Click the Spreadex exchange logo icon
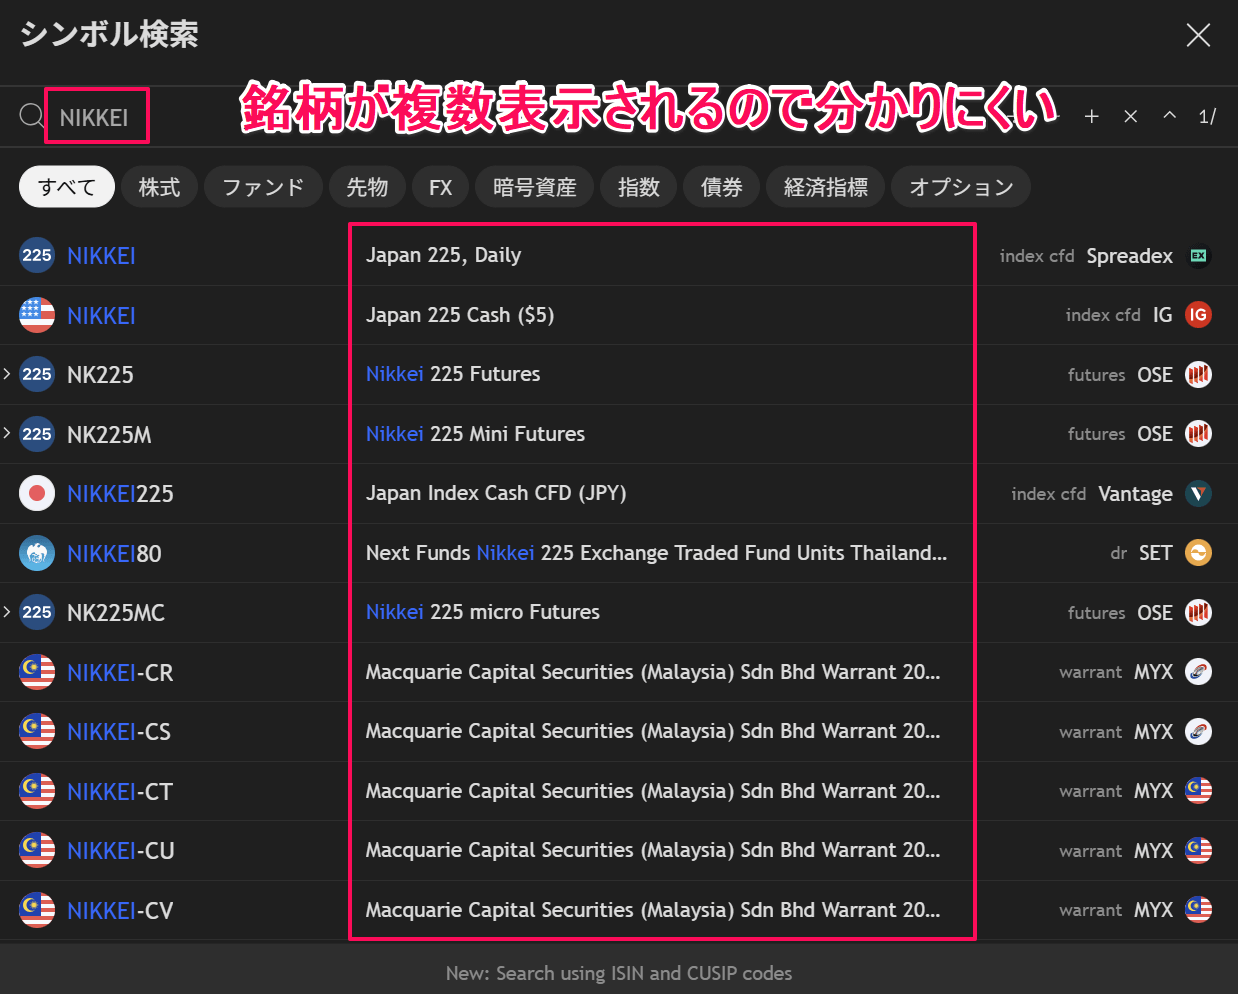The image size is (1238, 994). pyautogui.click(x=1198, y=256)
